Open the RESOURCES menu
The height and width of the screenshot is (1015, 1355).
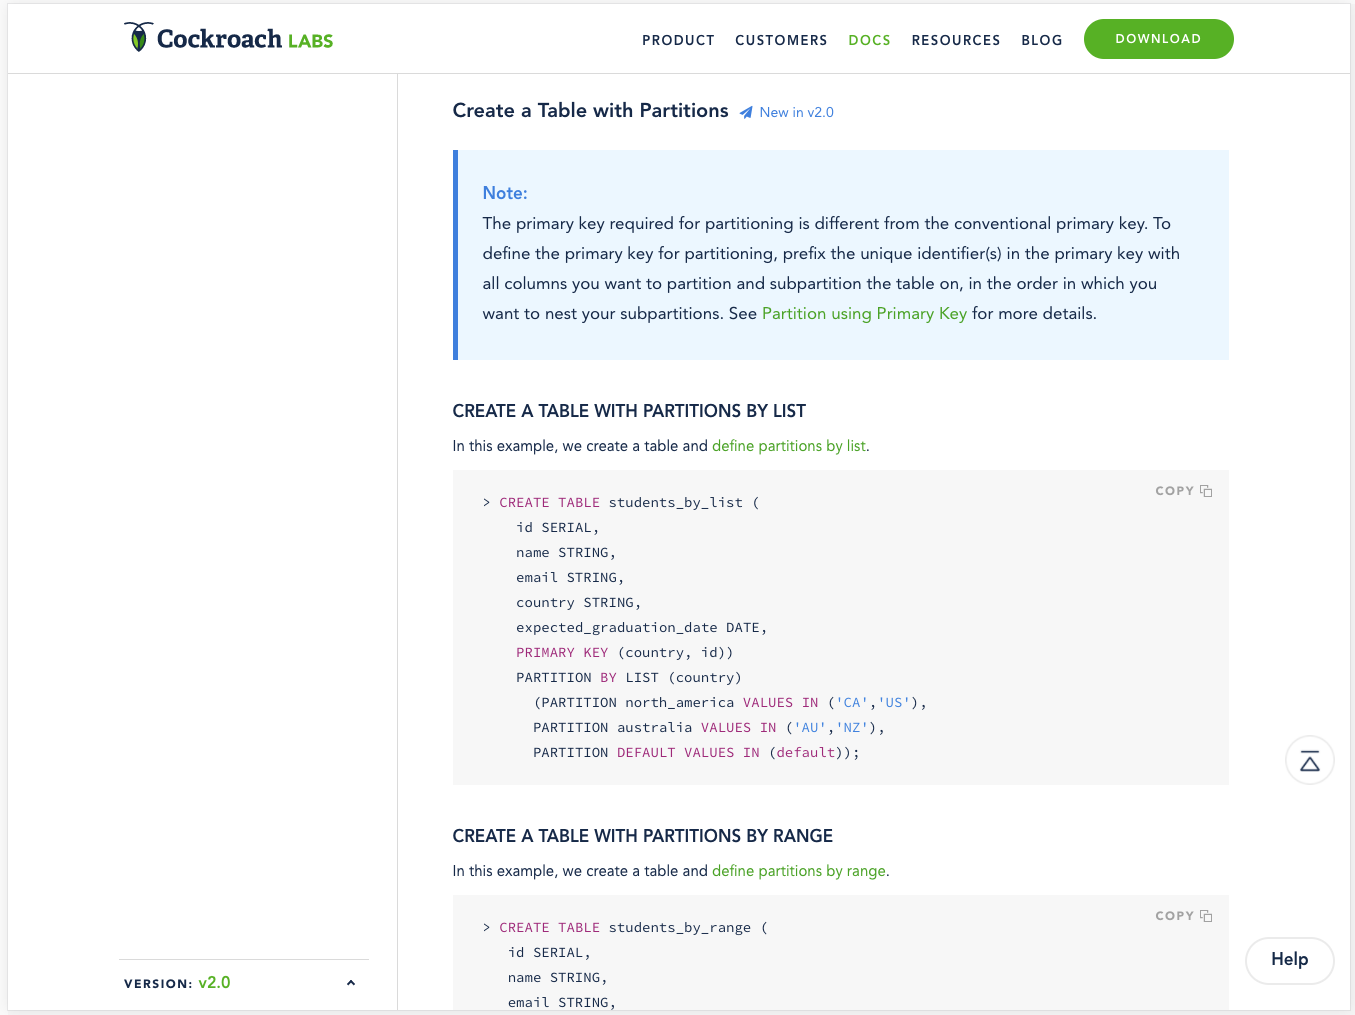956,40
